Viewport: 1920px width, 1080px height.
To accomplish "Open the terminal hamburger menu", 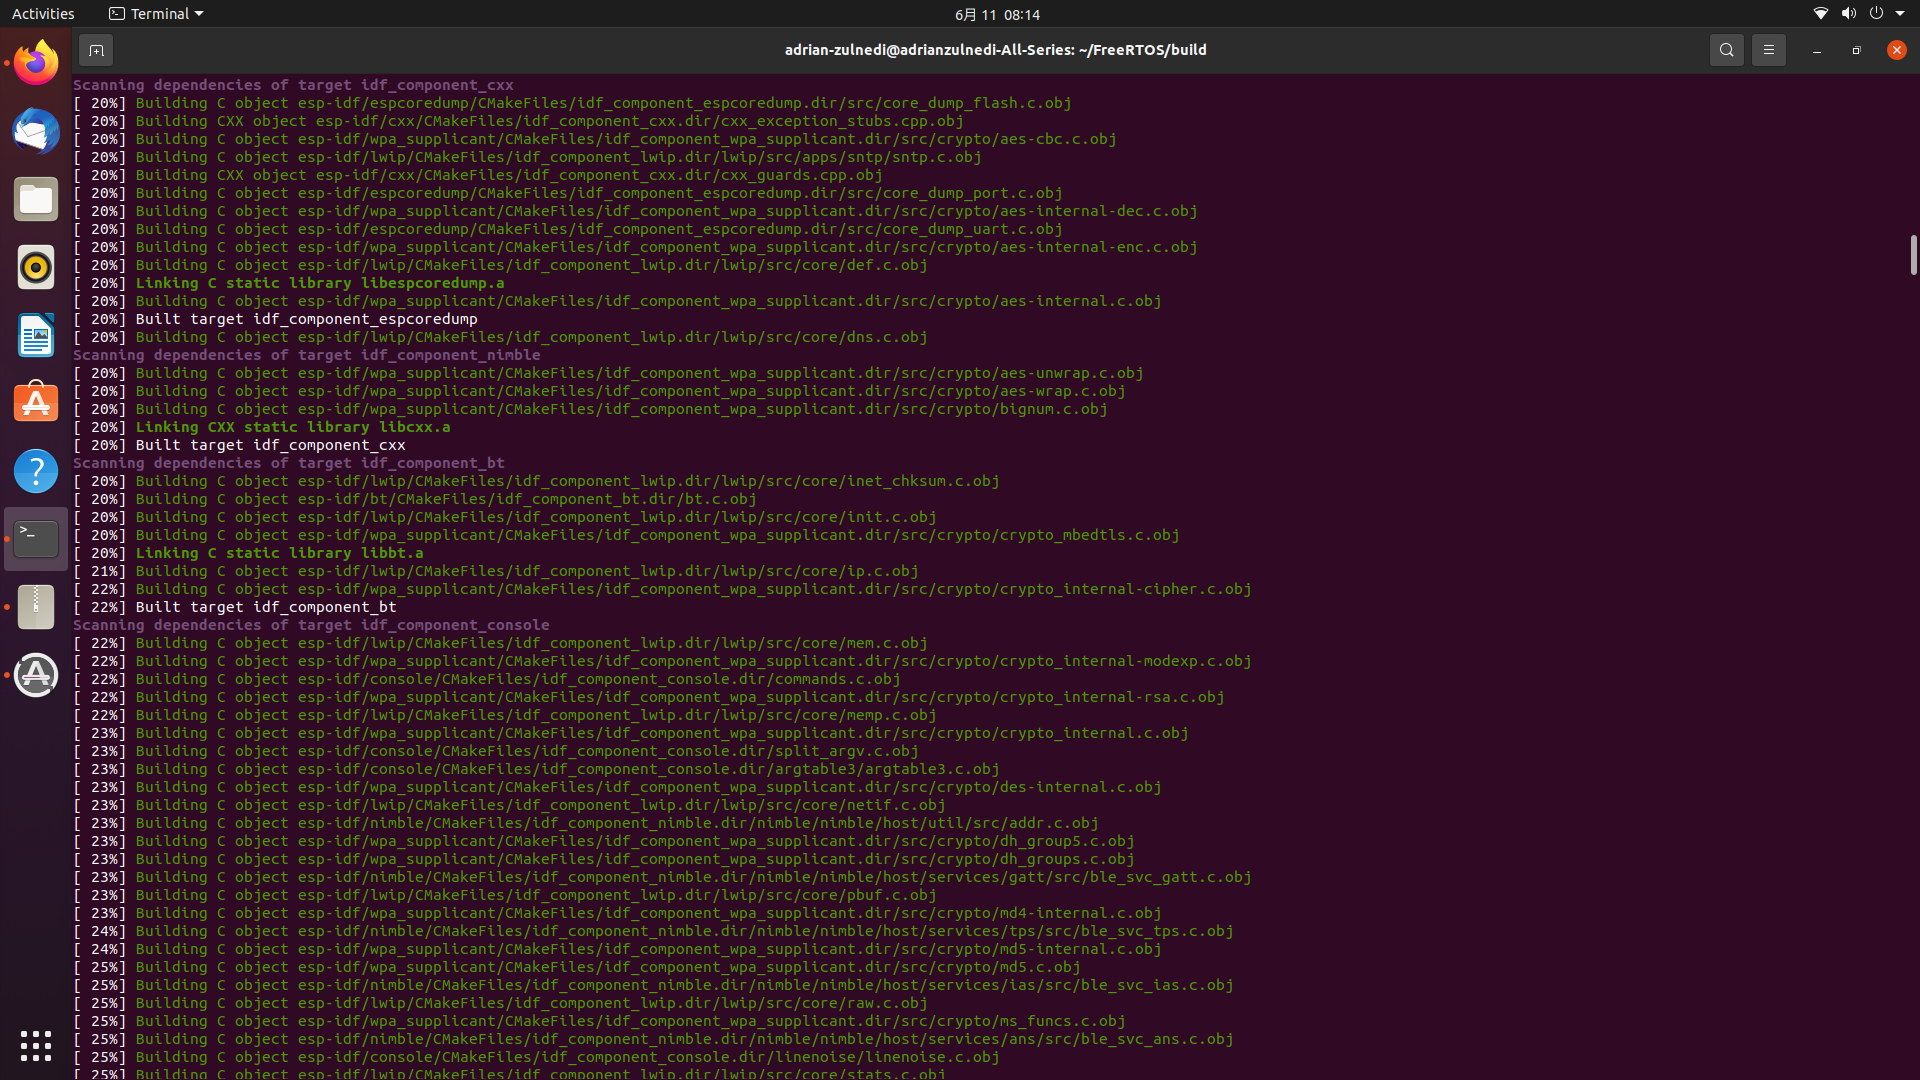I will pos(1768,50).
